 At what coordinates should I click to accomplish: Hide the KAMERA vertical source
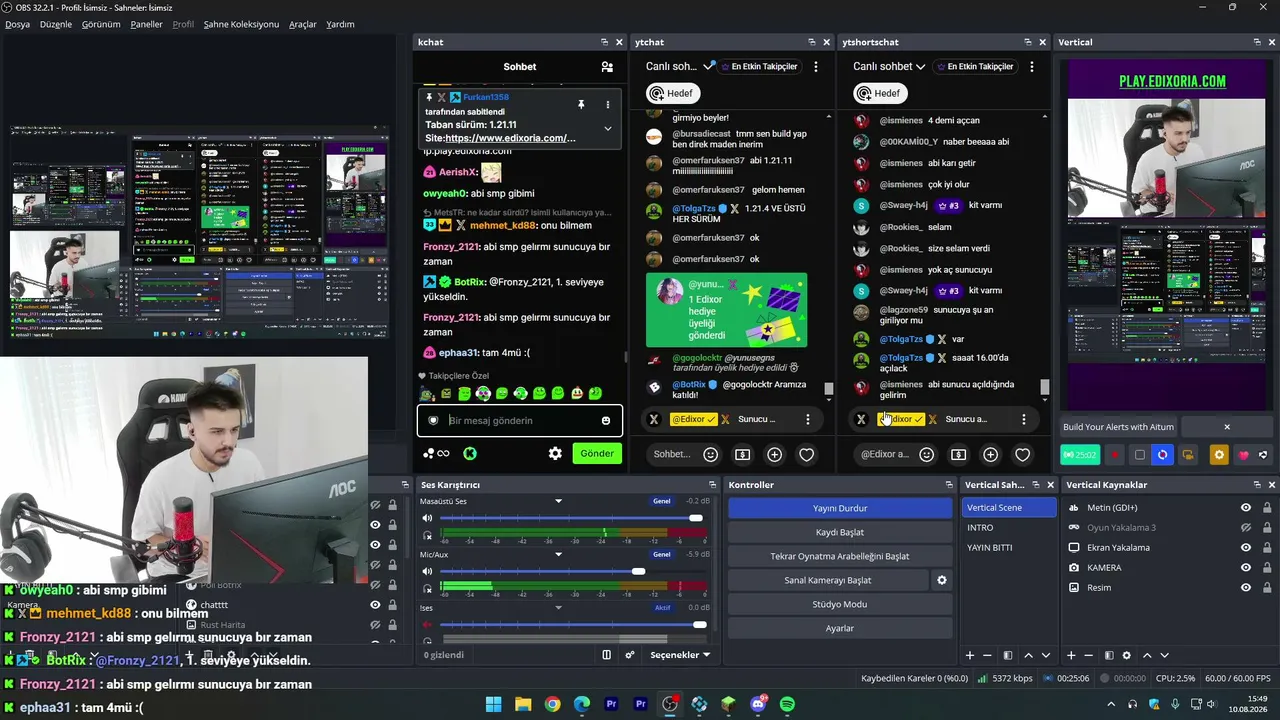coord(1246,568)
